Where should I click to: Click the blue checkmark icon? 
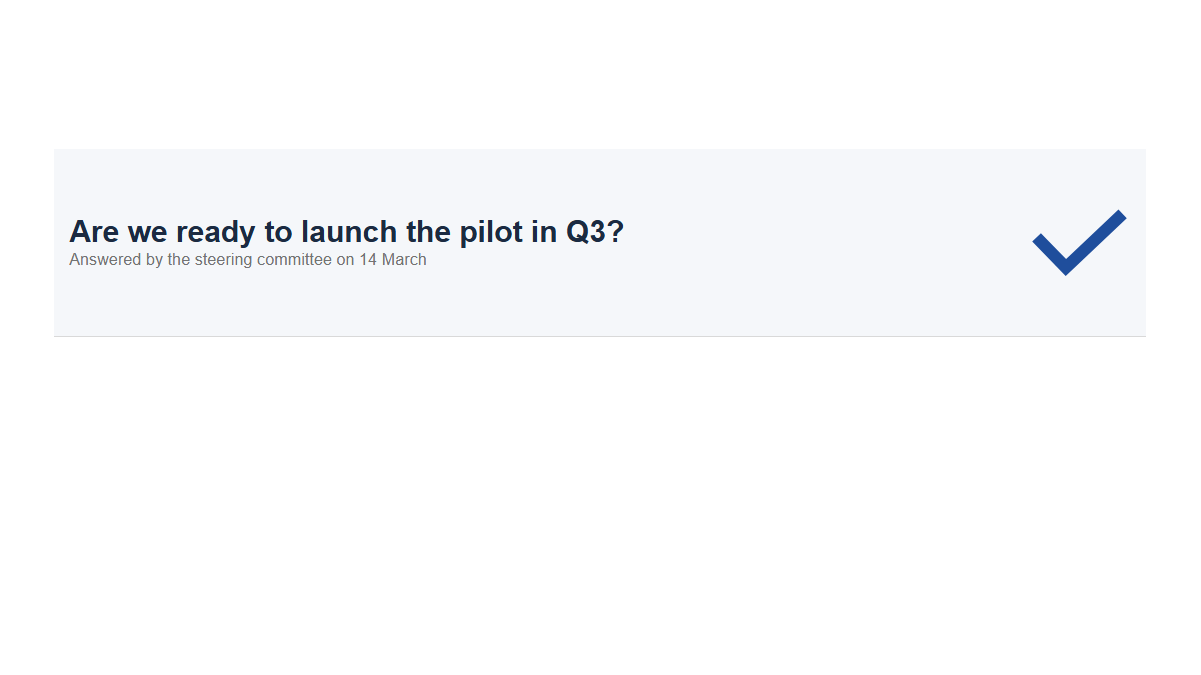pyautogui.click(x=1079, y=243)
